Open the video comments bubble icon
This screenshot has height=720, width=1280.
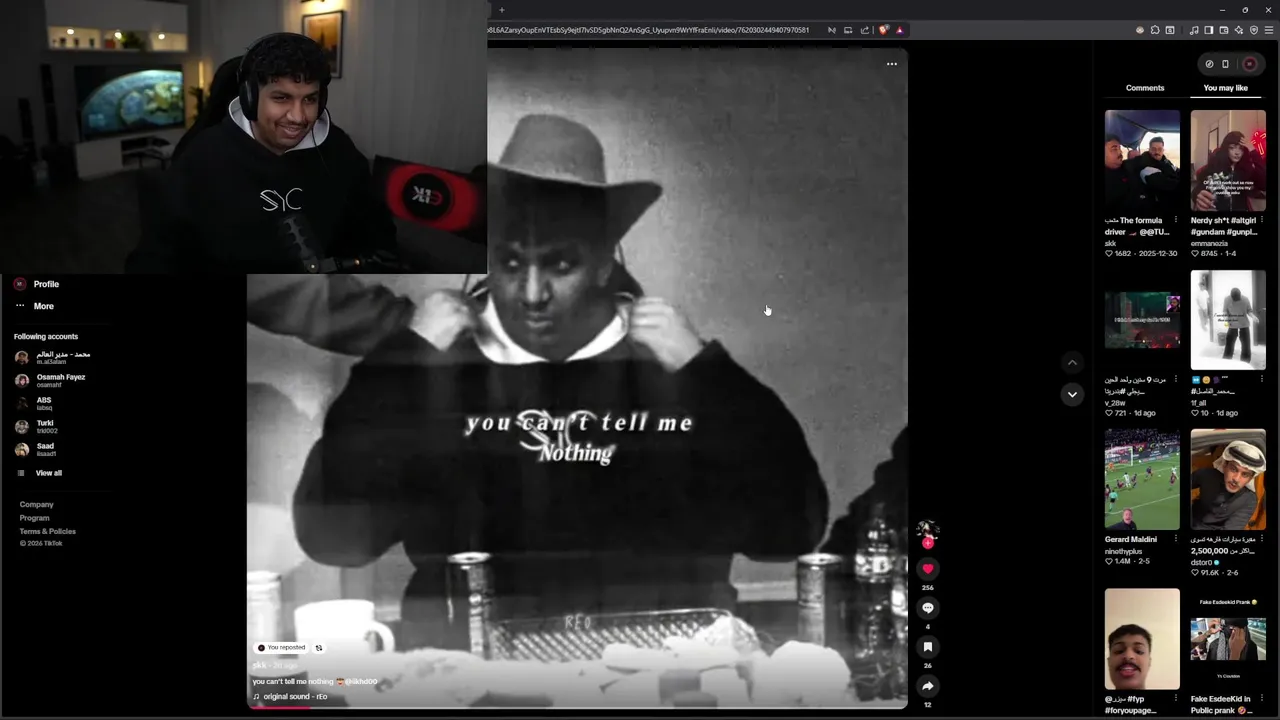click(927, 608)
